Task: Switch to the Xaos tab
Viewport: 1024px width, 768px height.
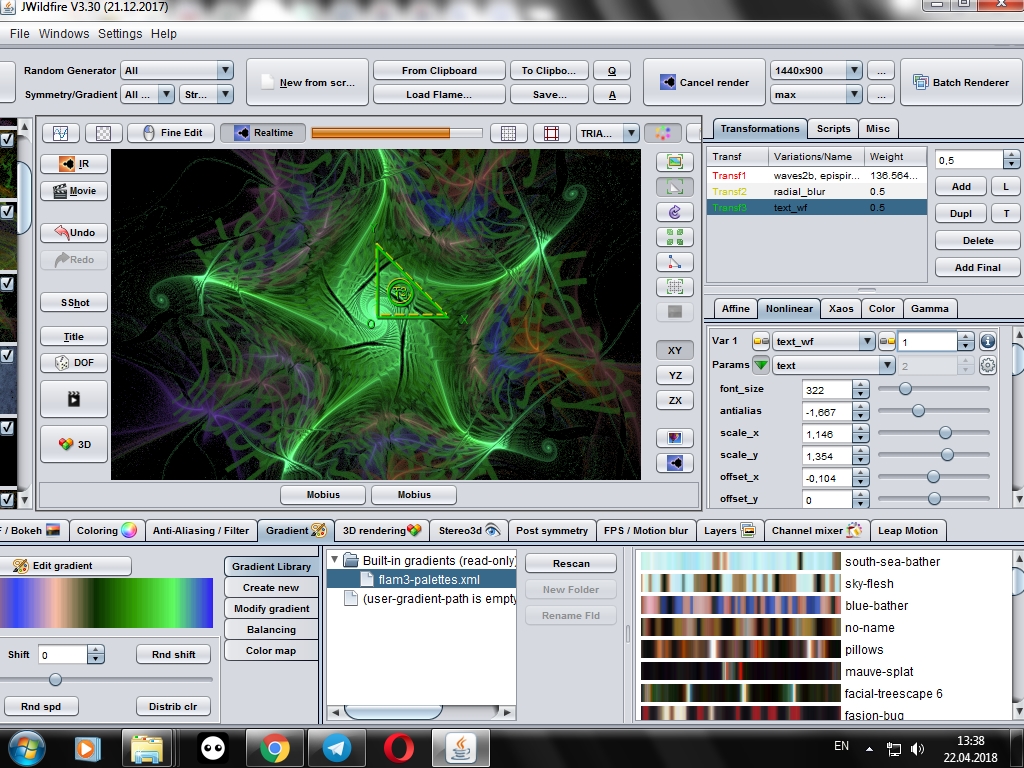Action: click(840, 309)
